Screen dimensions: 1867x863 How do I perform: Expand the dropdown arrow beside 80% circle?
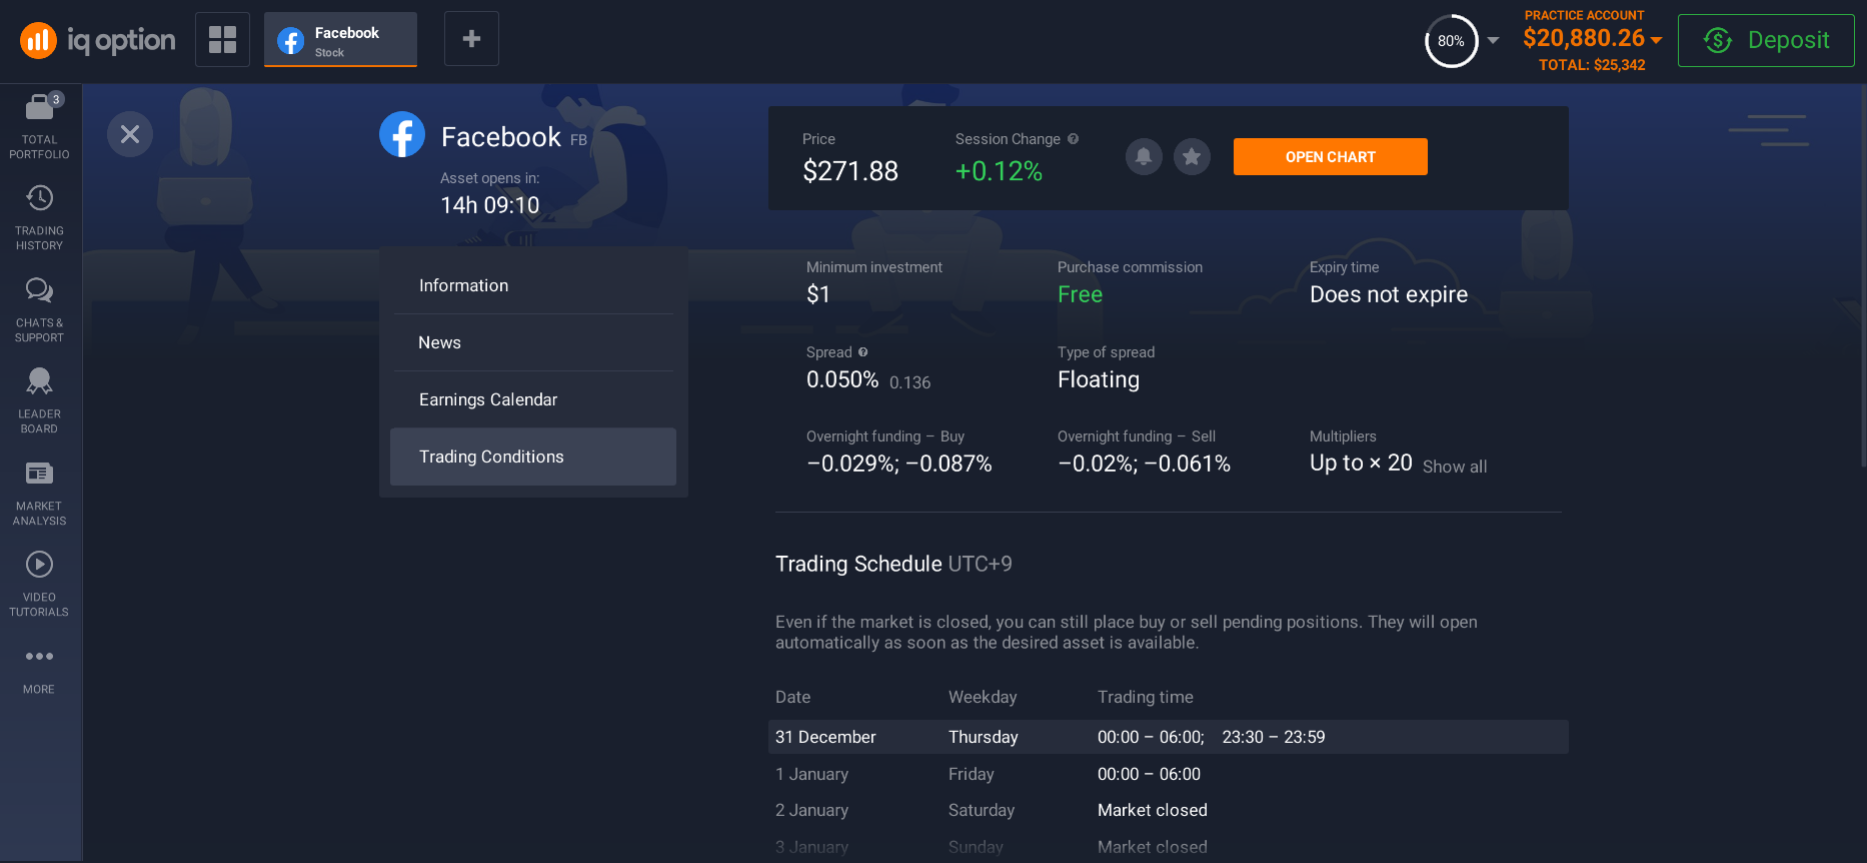(1493, 41)
